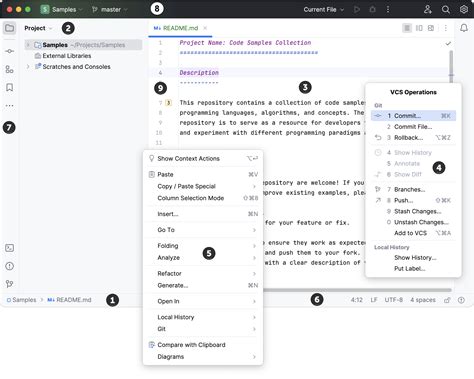The image size is (474, 379).
Task: Open the Diagrams submenu
Action: 203,357
